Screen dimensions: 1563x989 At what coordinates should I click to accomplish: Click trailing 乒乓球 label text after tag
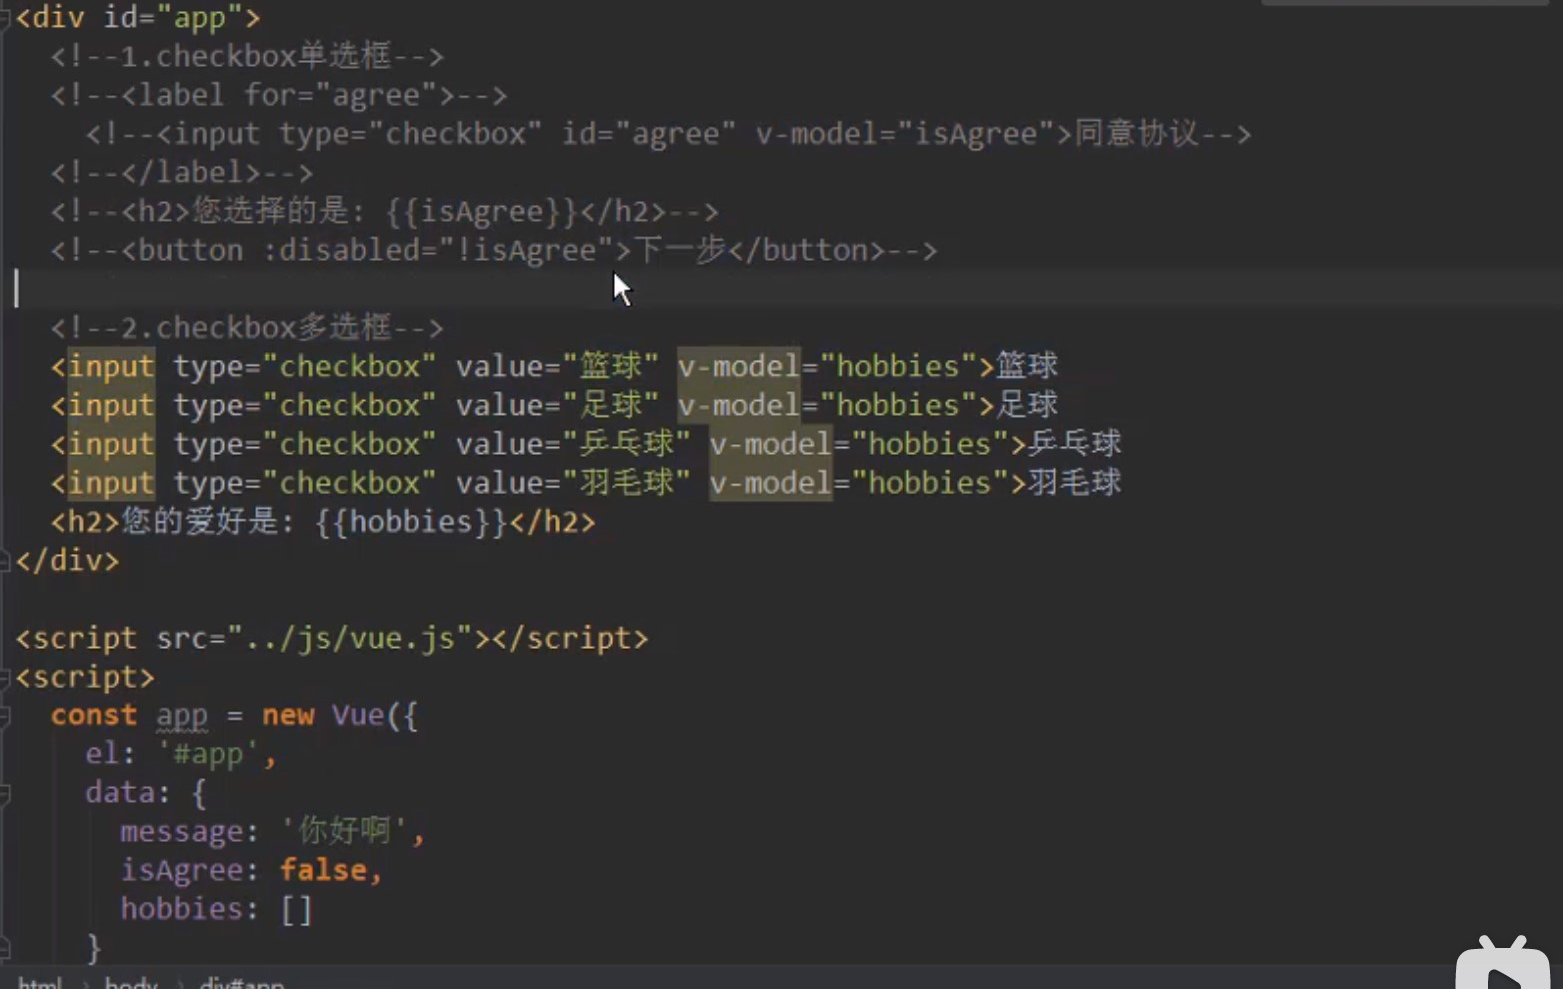[1074, 445]
